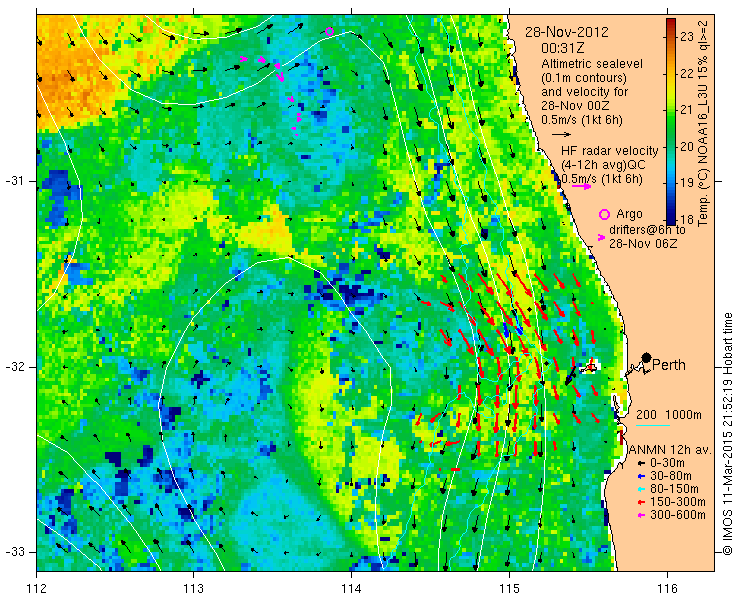Click the cyan 80-150m ANMN legend arrow

[641, 489]
